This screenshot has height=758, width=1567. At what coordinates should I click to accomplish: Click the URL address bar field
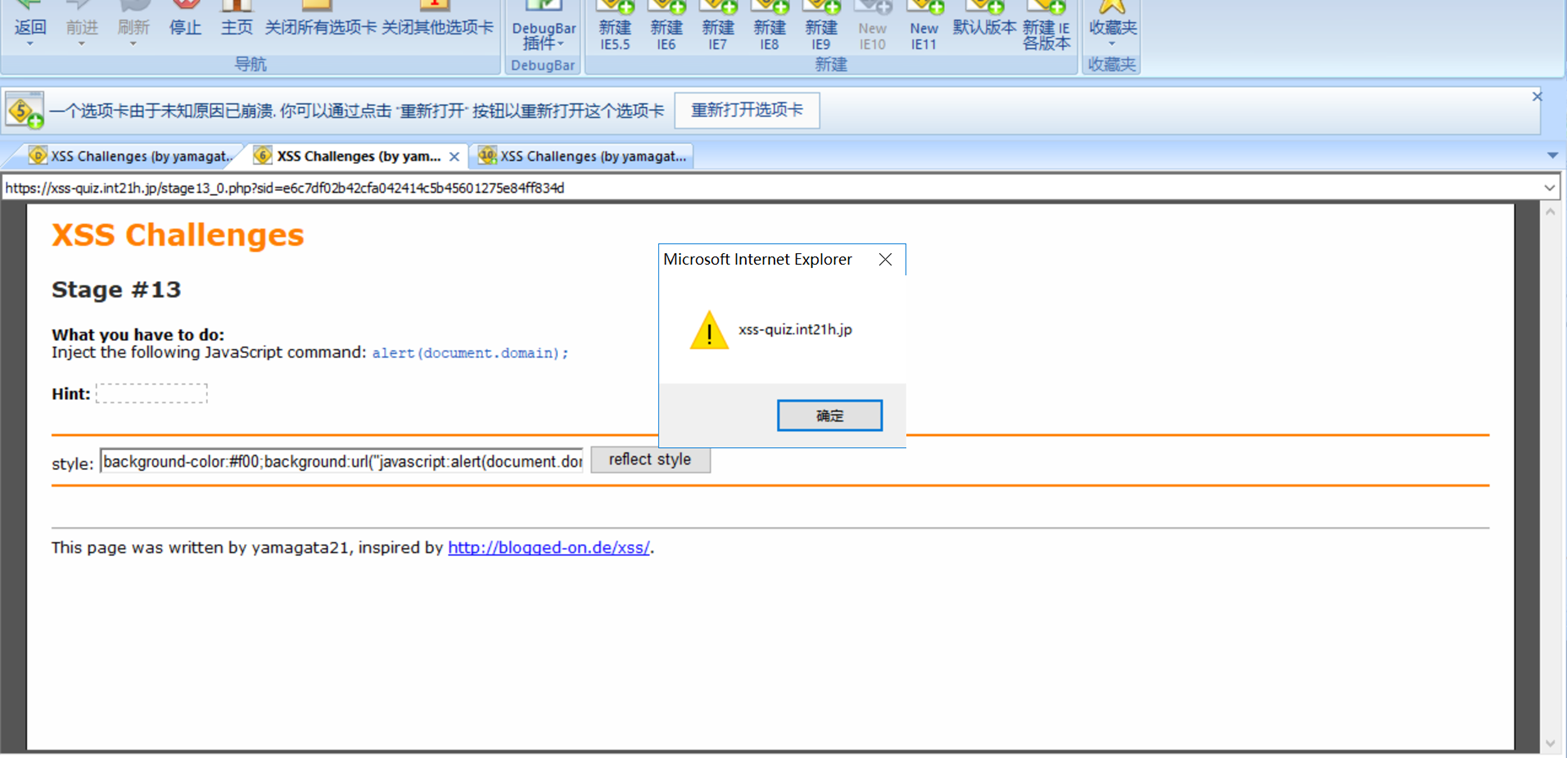tap(770, 187)
